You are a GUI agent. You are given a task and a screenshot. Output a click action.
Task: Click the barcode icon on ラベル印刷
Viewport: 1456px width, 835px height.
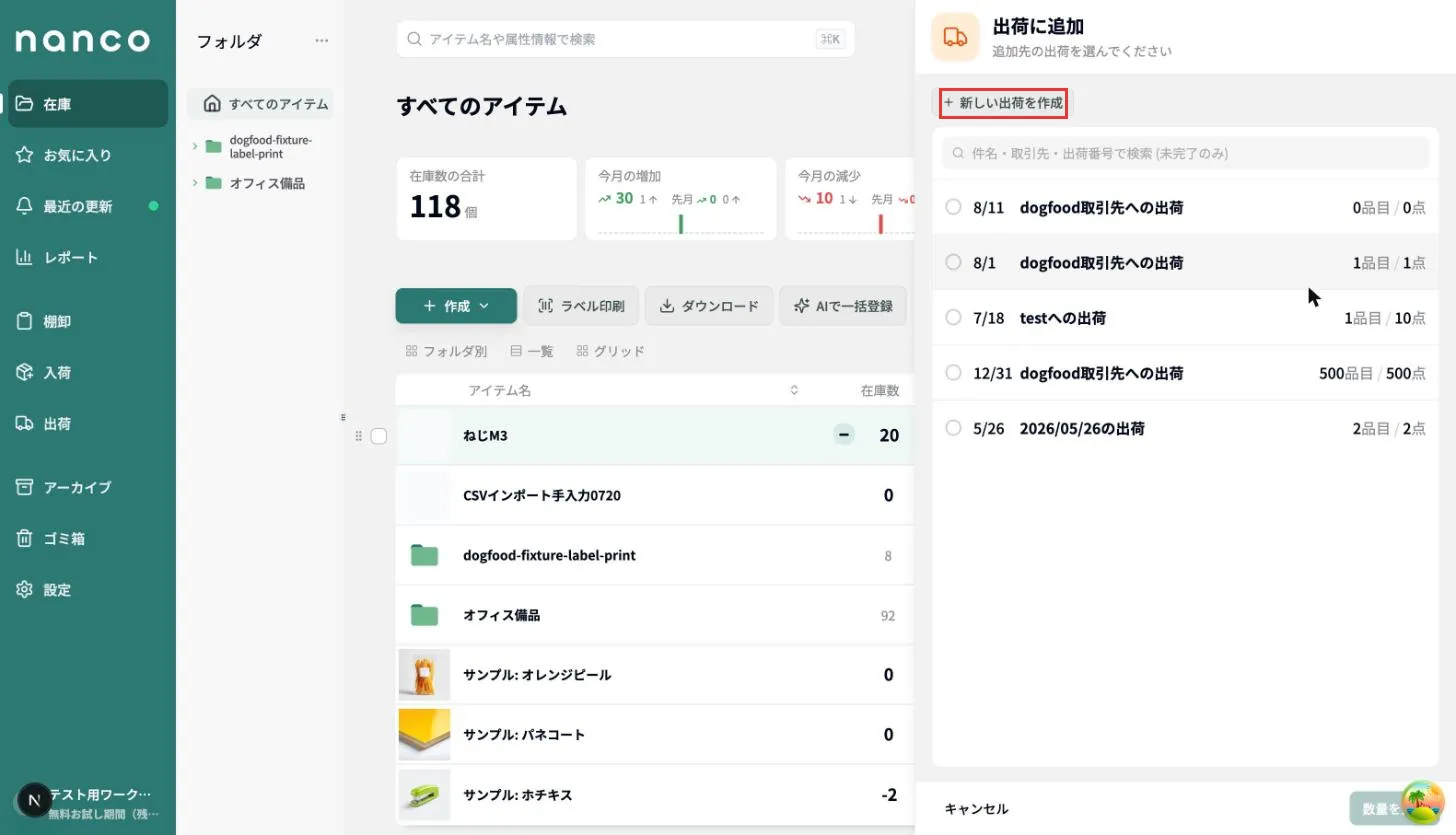coord(546,306)
